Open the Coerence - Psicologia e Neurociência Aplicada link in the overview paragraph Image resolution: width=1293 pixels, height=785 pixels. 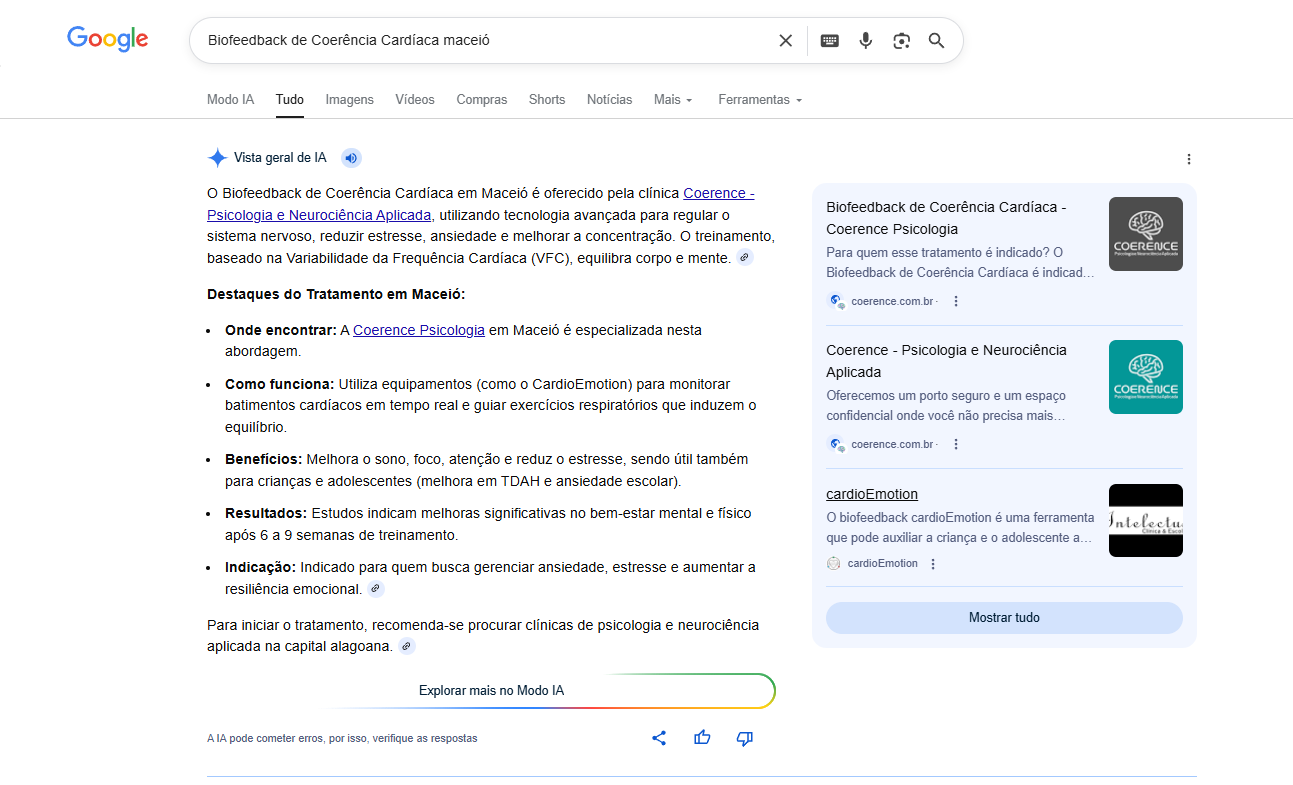pyautogui.click(x=481, y=204)
